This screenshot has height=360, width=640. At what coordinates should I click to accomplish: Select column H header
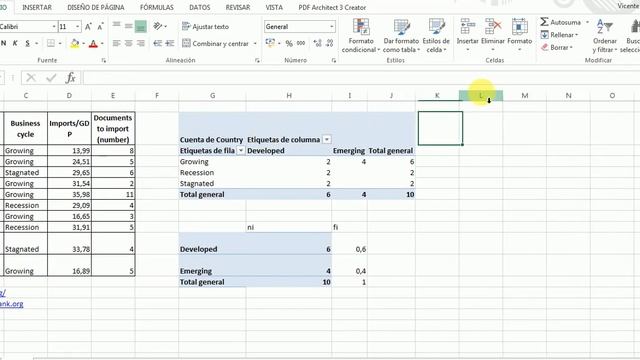(x=289, y=96)
